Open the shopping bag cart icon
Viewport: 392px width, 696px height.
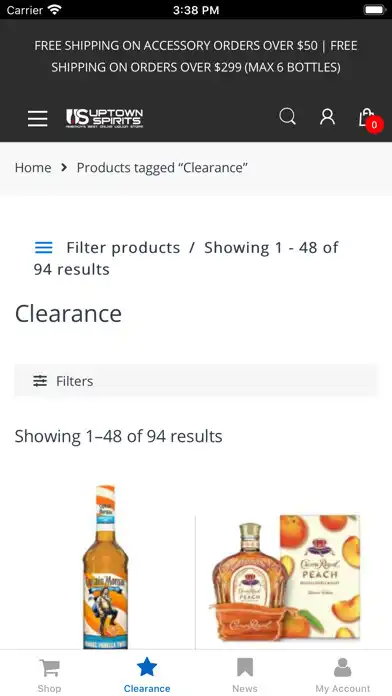[367, 117]
